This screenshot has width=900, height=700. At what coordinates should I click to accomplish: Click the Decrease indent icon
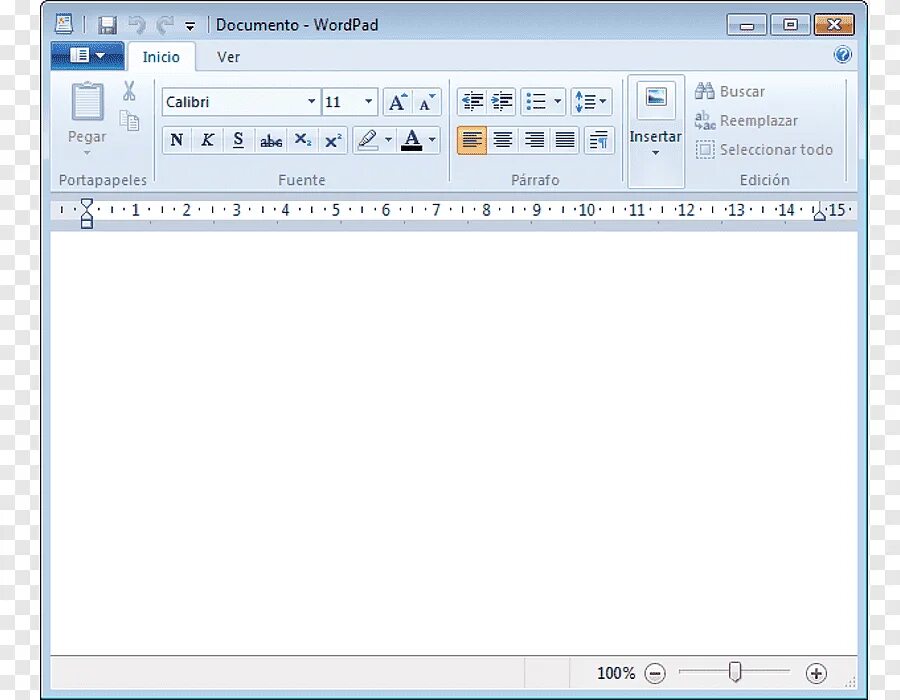pyautogui.click(x=472, y=102)
